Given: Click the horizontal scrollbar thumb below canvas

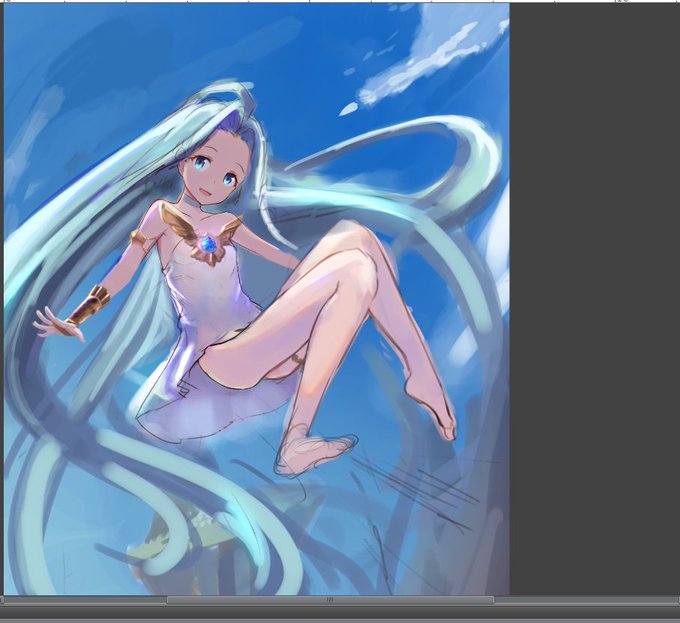Looking at the screenshot, I should (330, 600).
